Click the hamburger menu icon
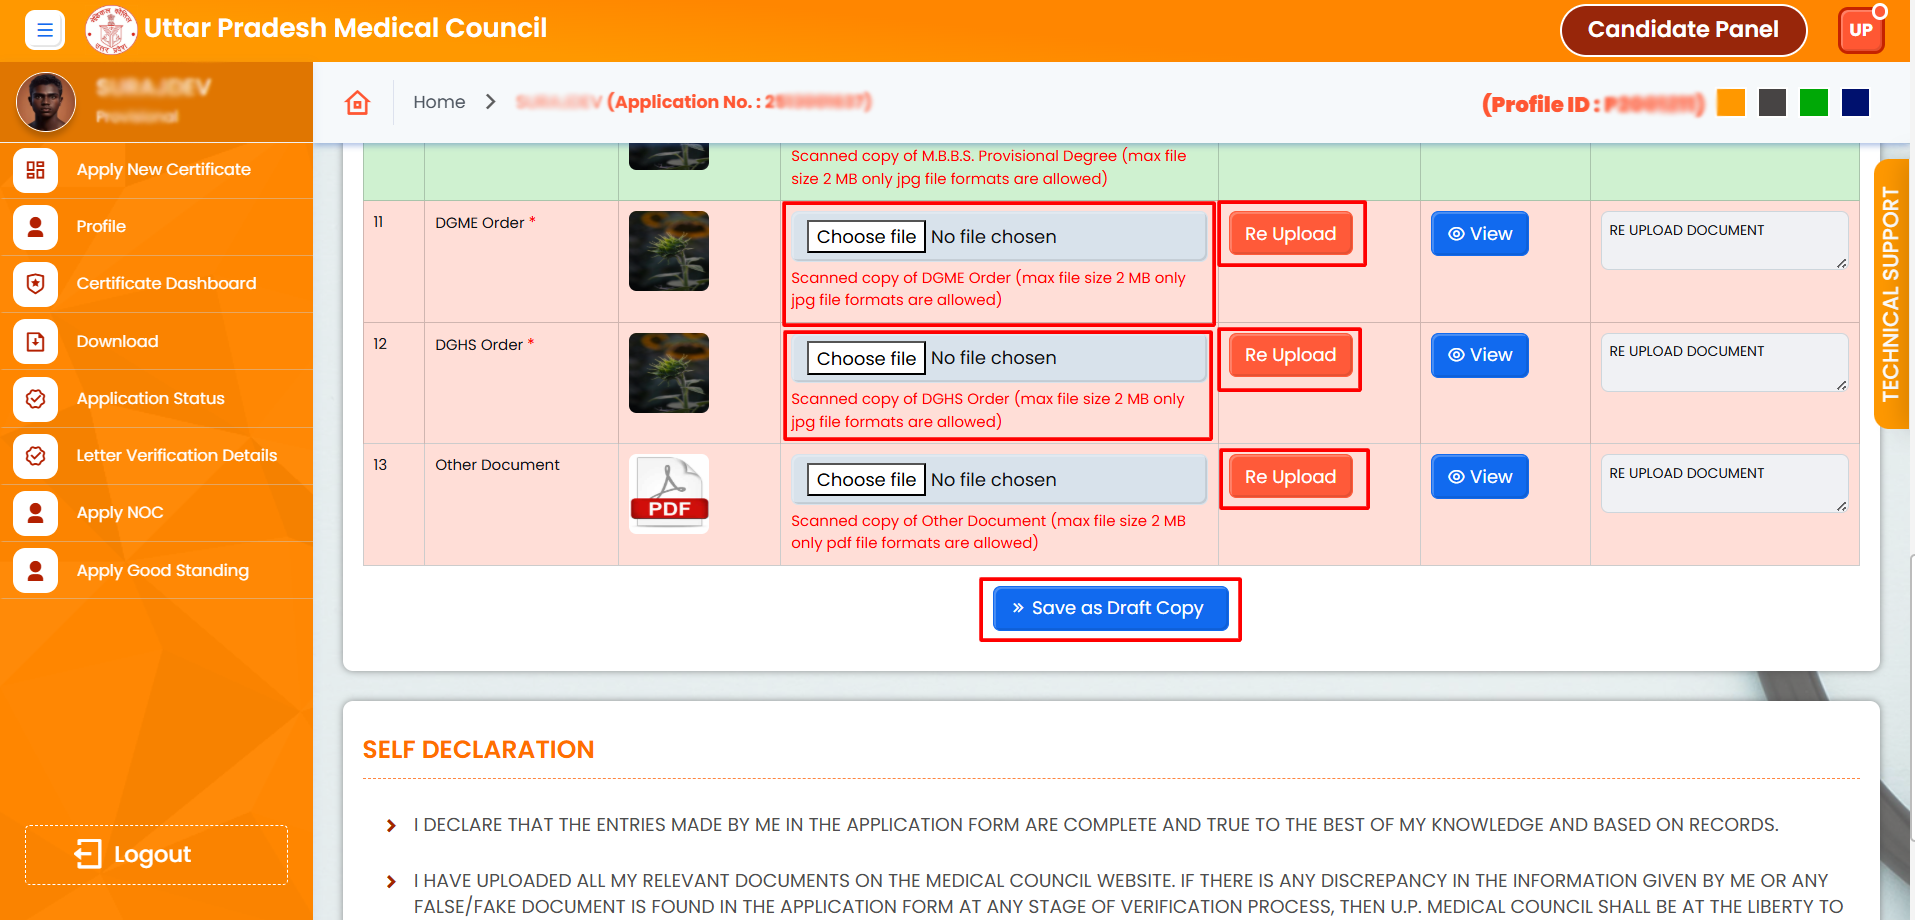Image resolution: width=1915 pixels, height=920 pixels. click(44, 30)
